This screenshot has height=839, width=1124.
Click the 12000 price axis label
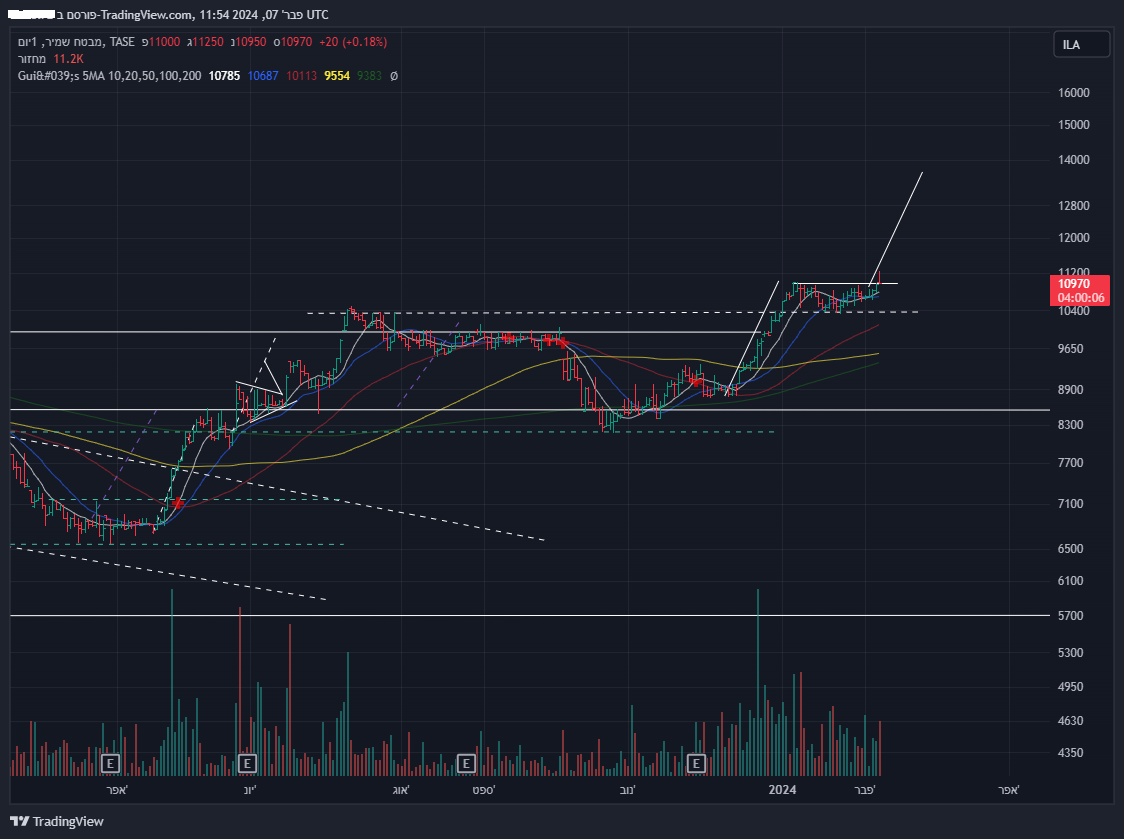[x=1074, y=238]
